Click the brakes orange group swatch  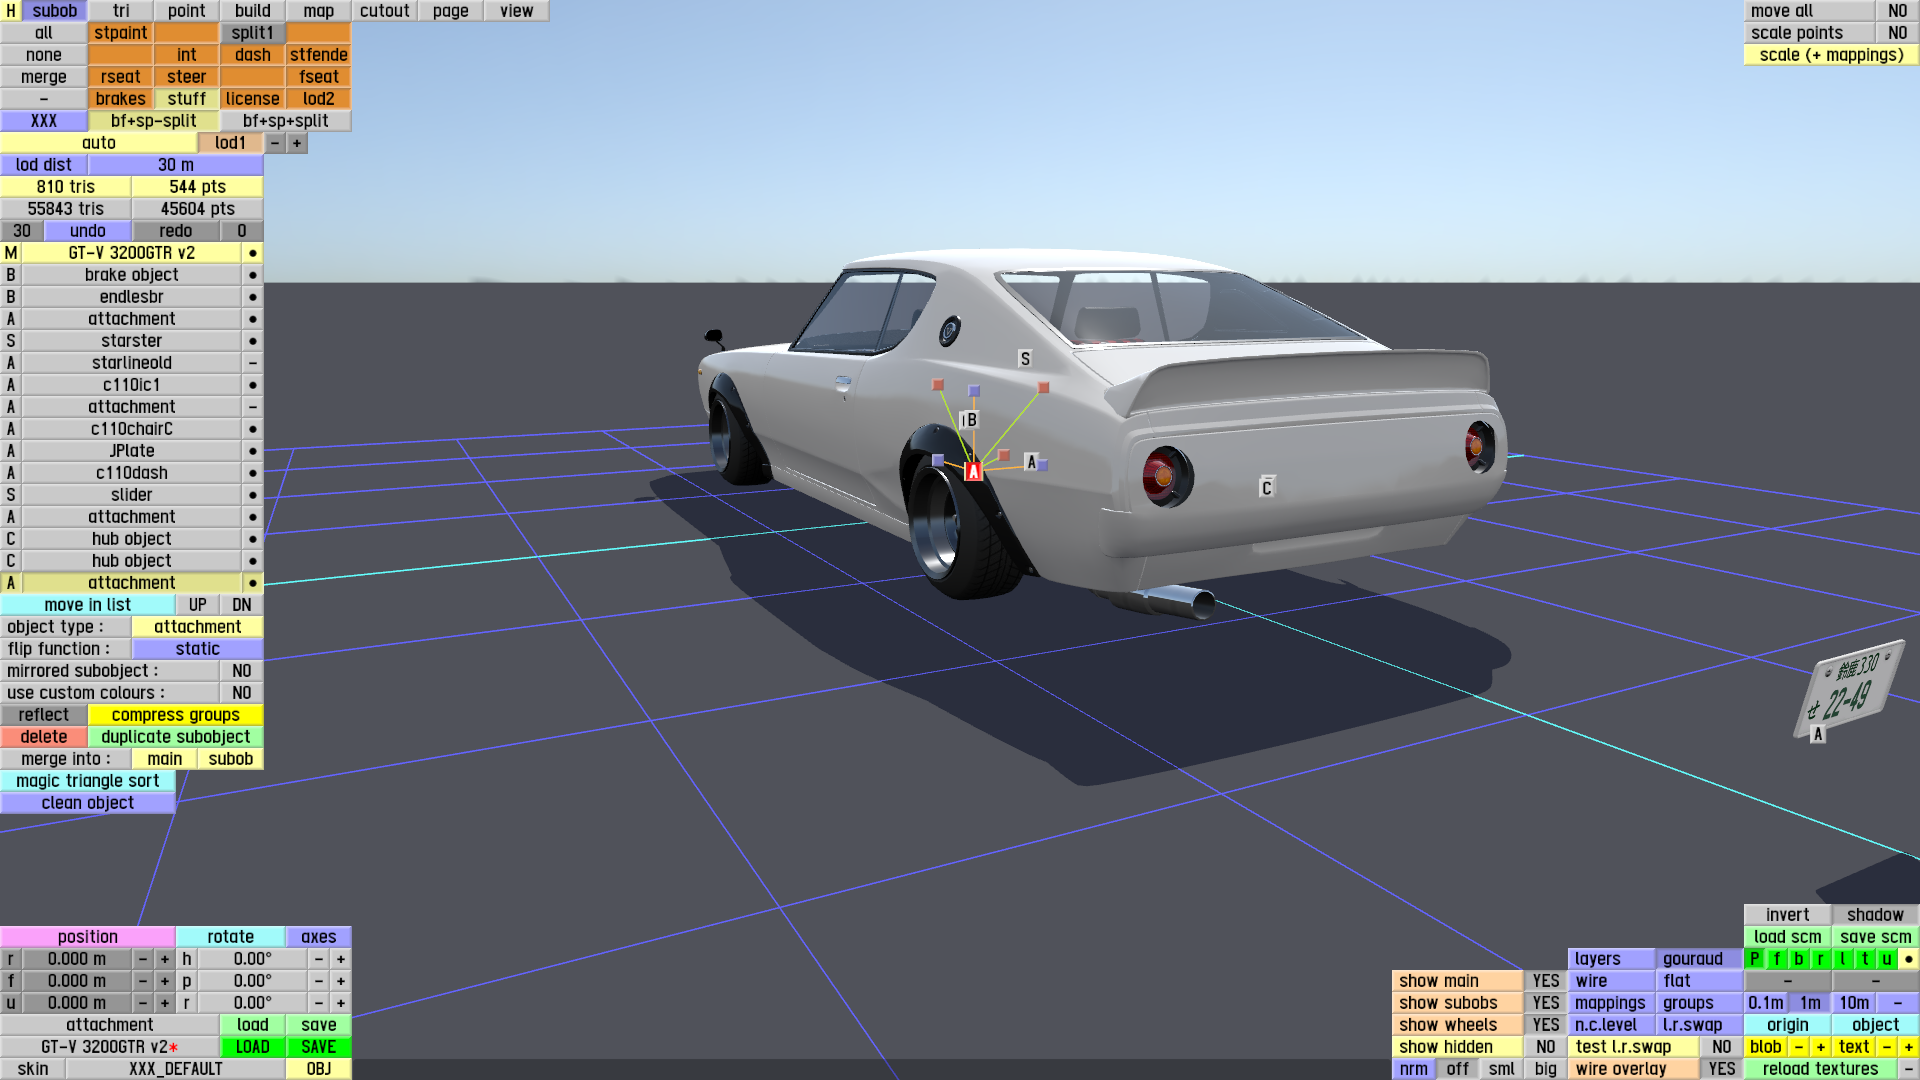click(120, 99)
